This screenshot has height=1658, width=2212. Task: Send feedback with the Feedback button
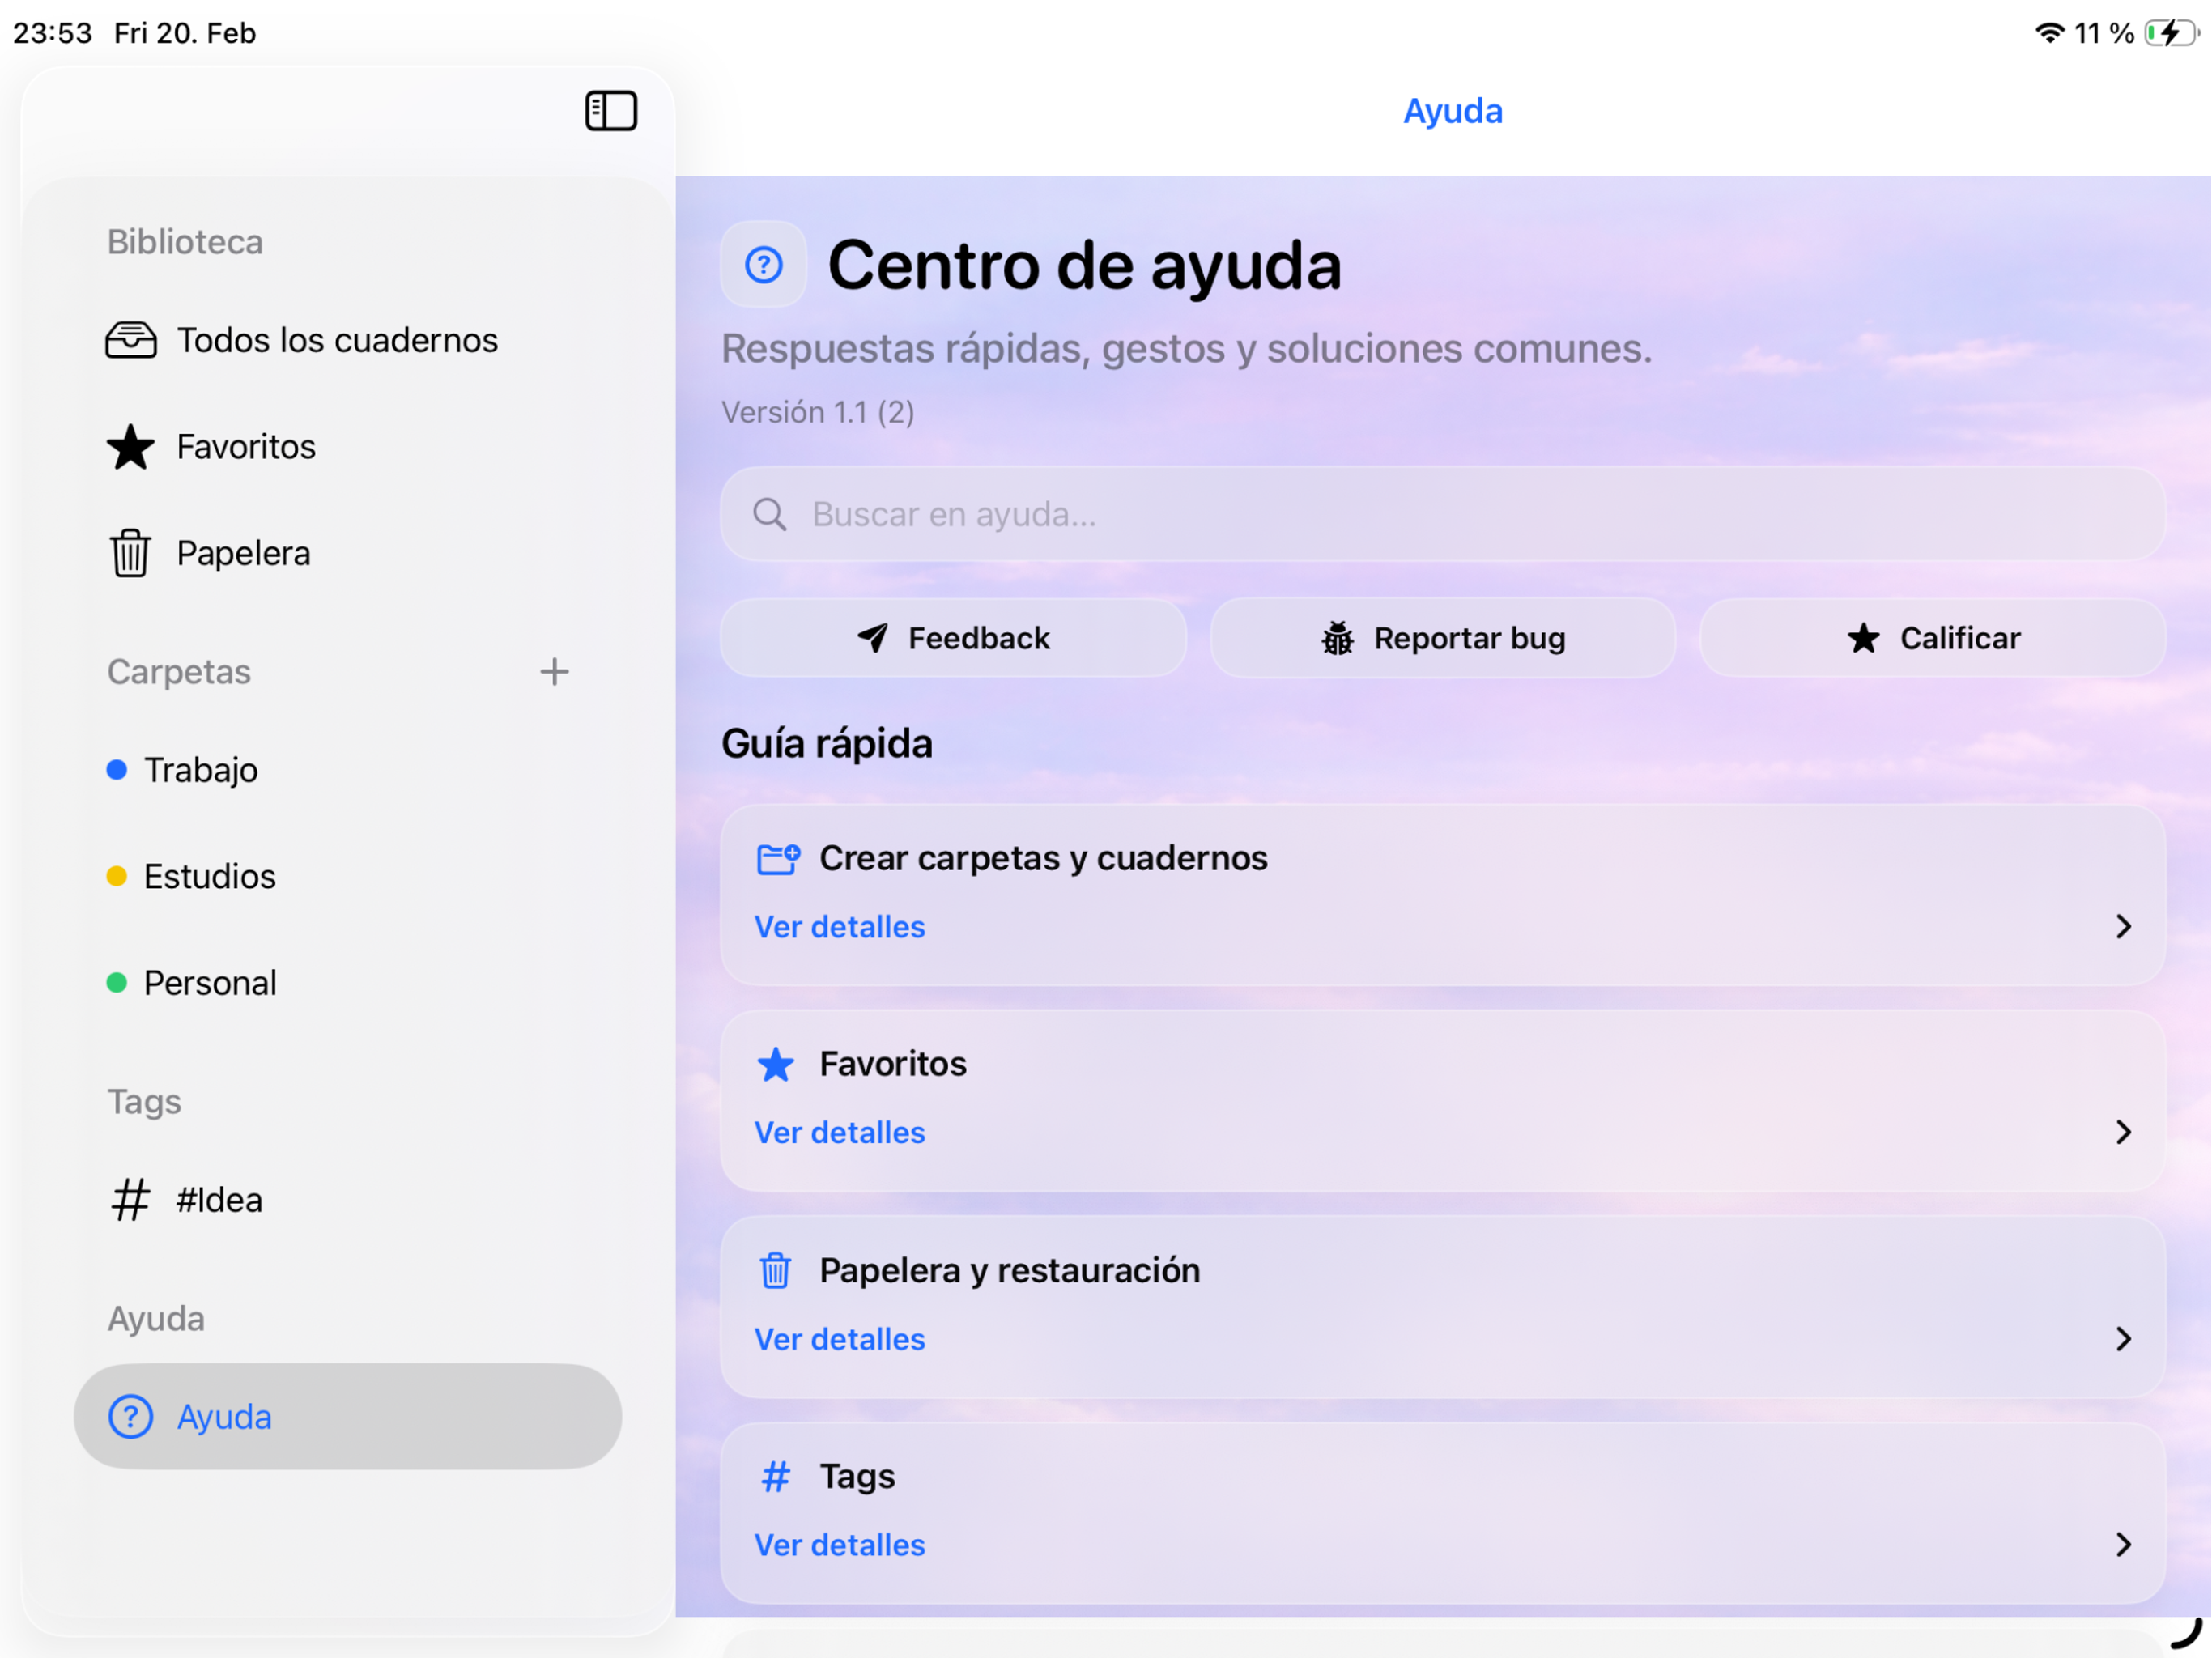click(953, 638)
